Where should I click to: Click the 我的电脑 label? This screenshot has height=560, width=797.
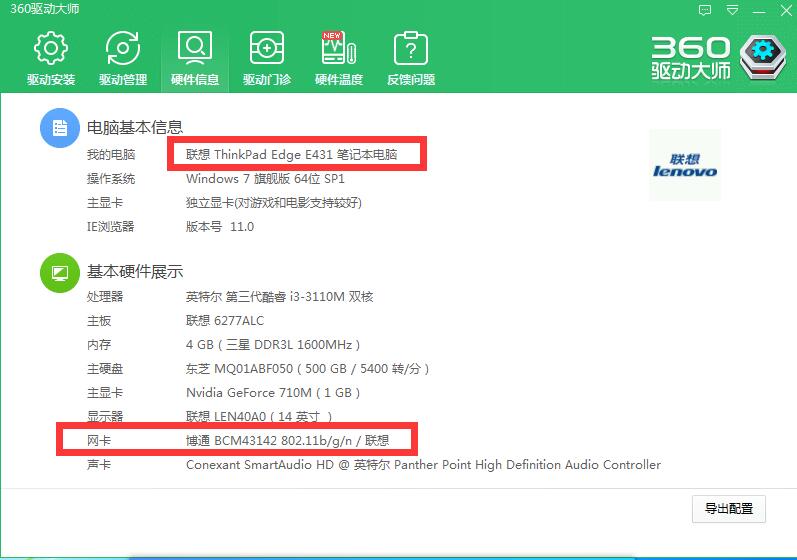click(x=111, y=154)
